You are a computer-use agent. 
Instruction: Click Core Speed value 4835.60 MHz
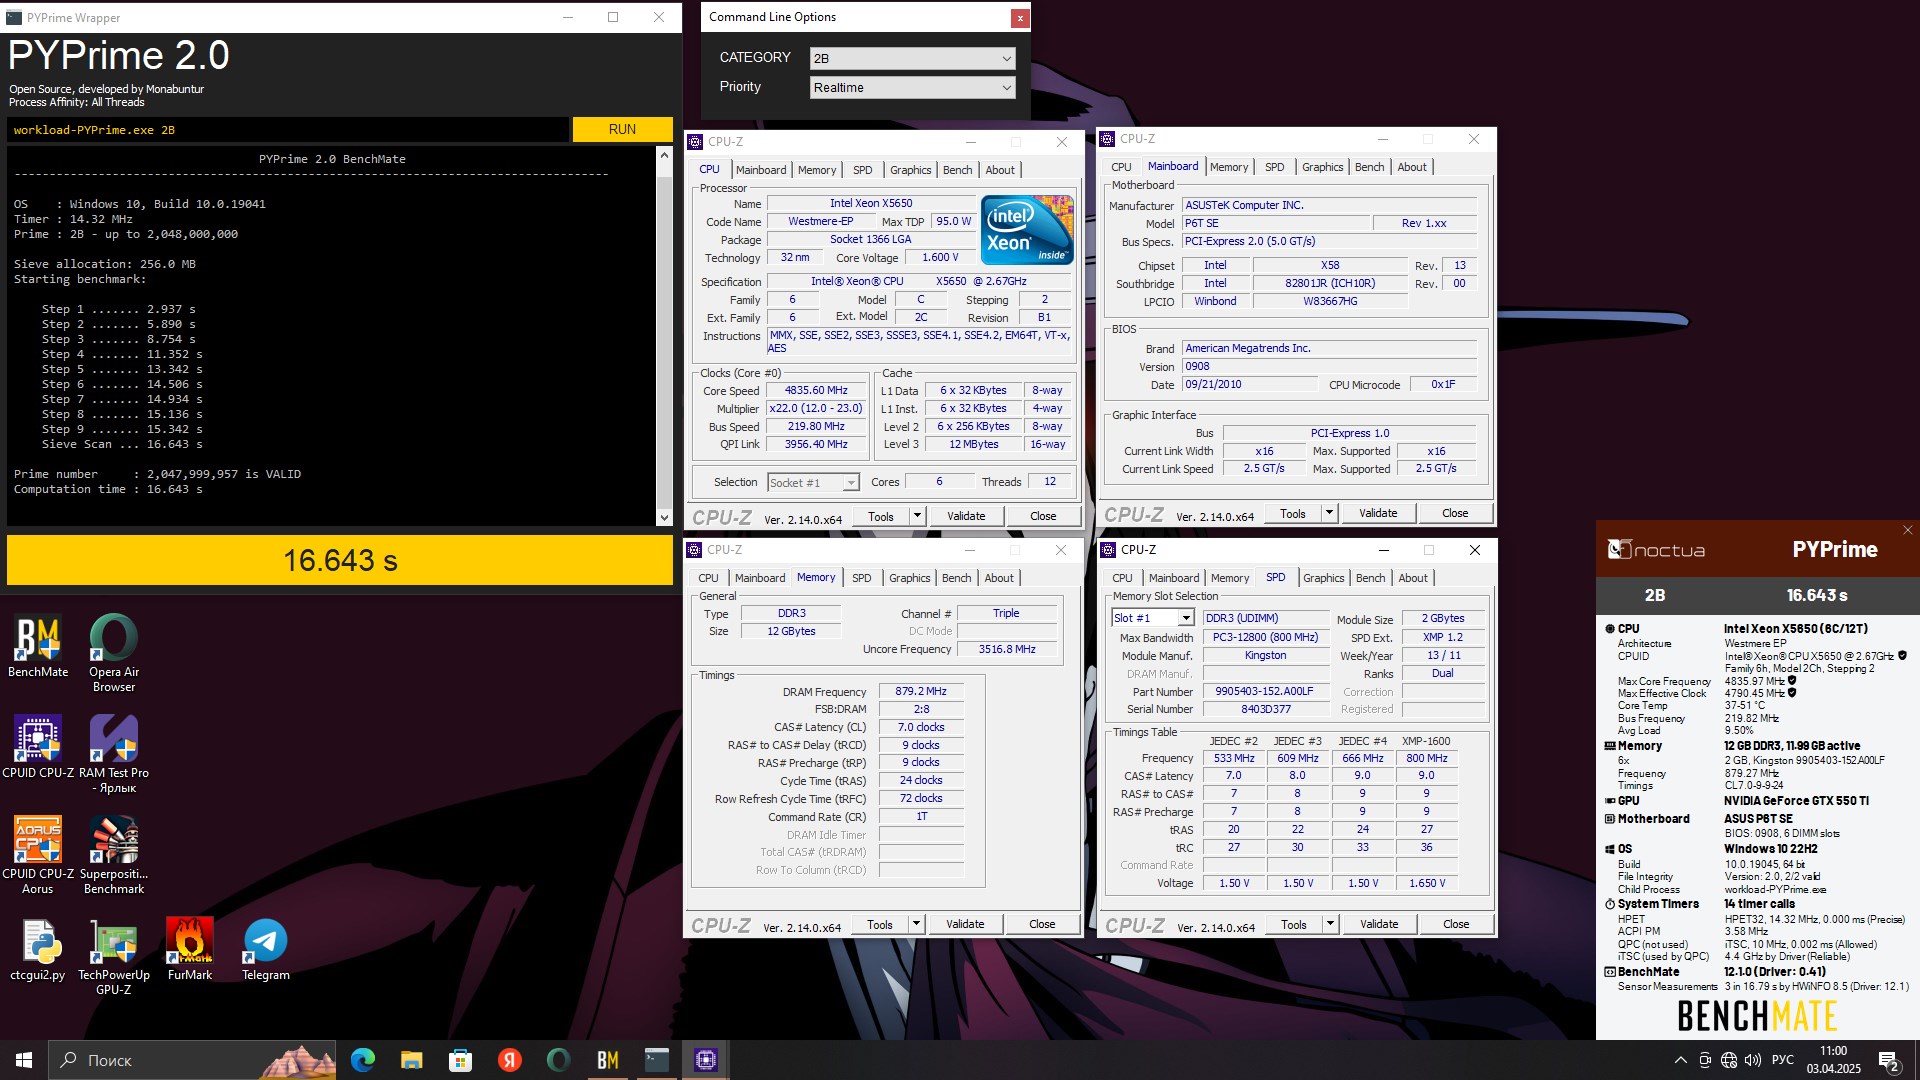pyautogui.click(x=816, y=391)
